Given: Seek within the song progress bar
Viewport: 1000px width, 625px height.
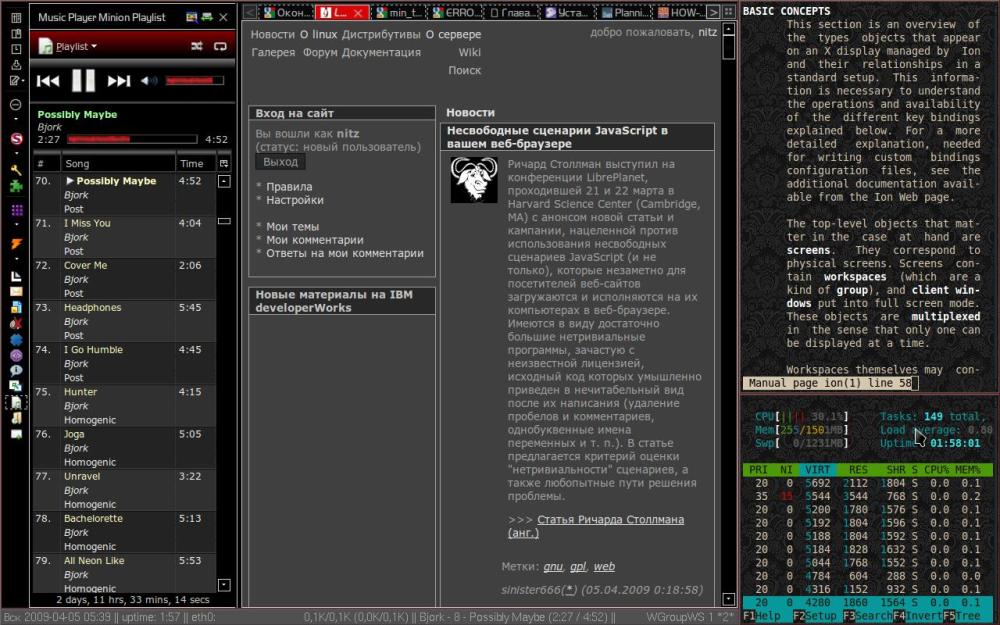Looking at the screenshot, I should coord(132,139).
